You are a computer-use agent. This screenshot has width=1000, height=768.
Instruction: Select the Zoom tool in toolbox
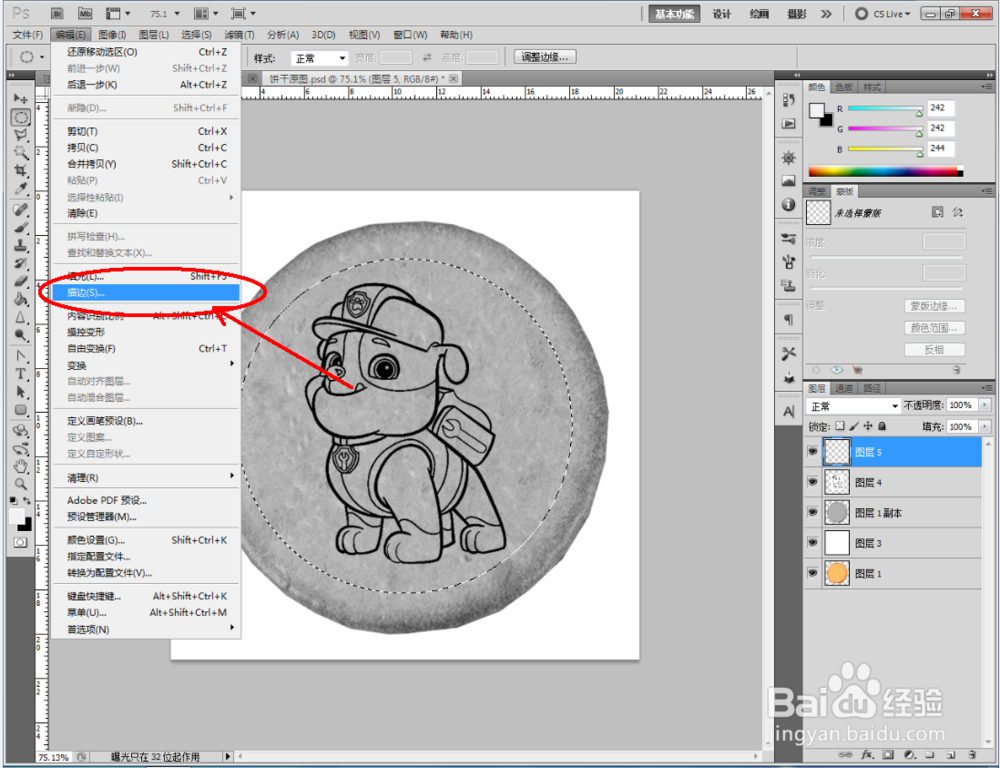pyautogui.click(x=20, y=484)
